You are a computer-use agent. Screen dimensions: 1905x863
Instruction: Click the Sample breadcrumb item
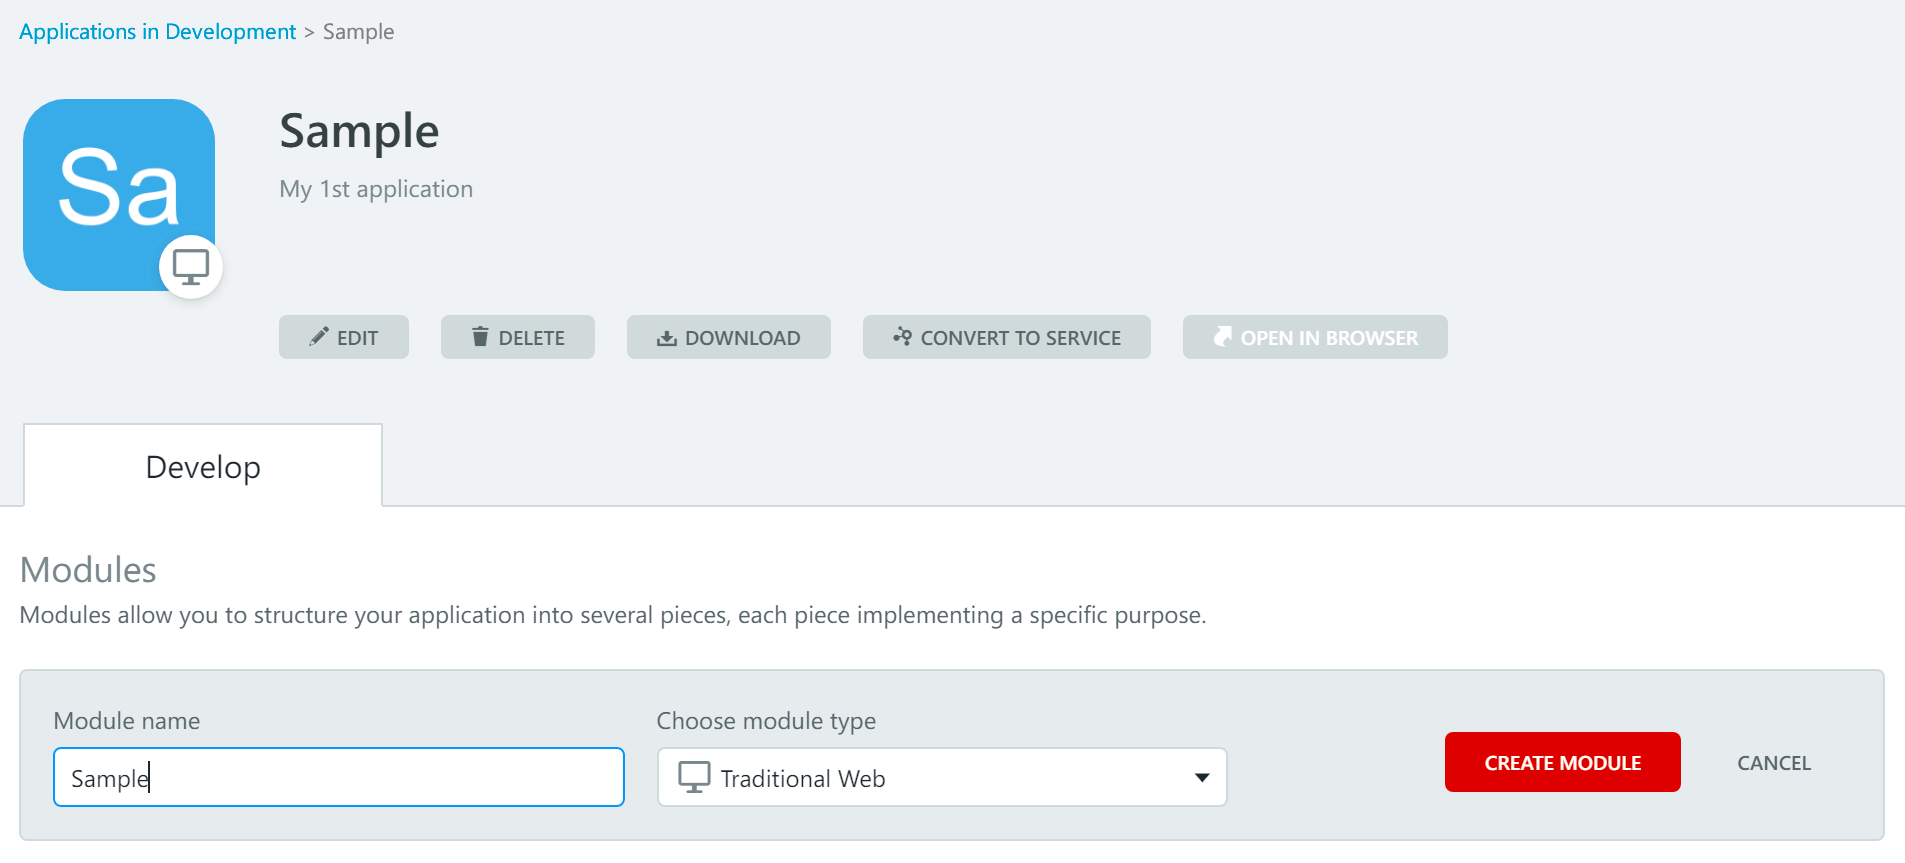pyautogui.click(x=358, y=32)
